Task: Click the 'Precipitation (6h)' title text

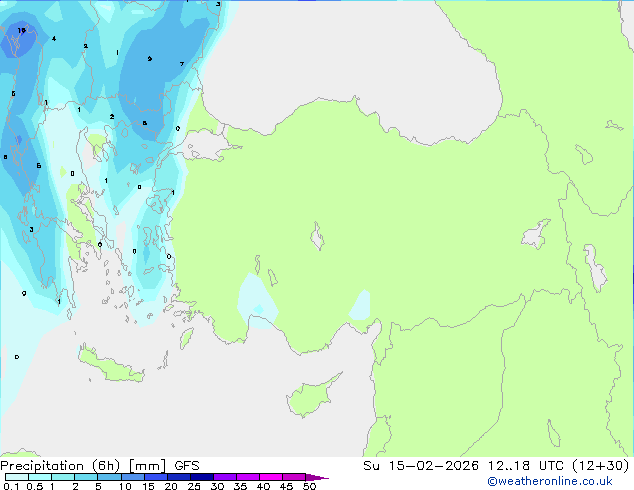Action: click(x=60, y=466)
